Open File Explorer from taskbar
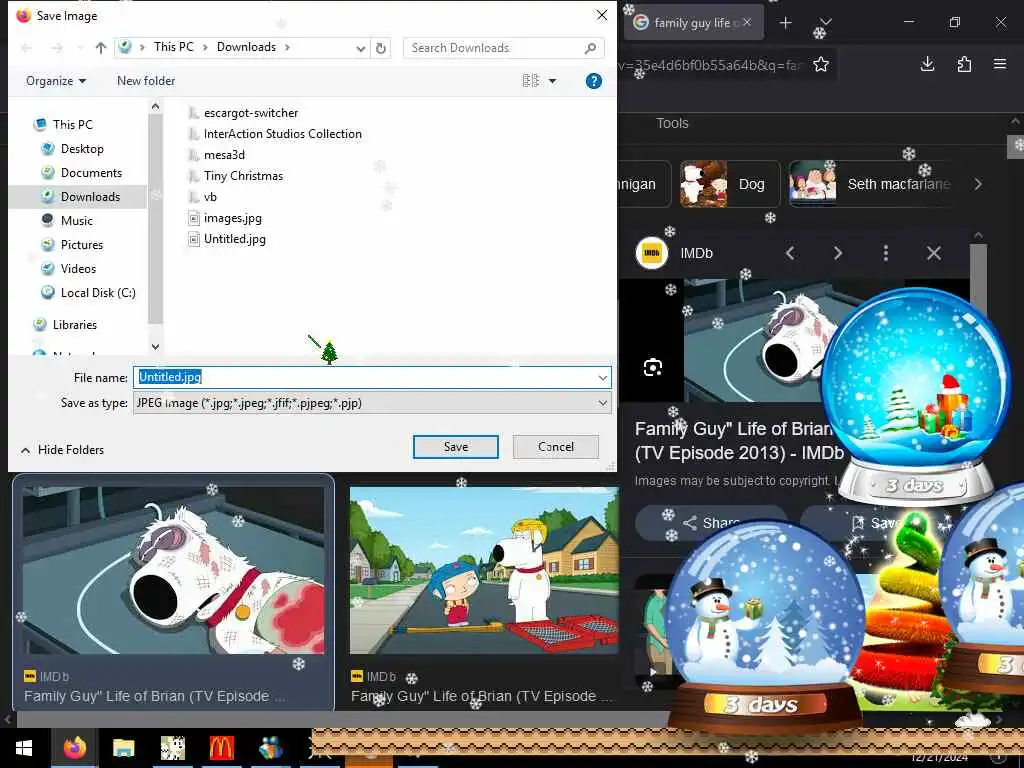The height and width of the screenshot is (768, 1024). (123, 748)
